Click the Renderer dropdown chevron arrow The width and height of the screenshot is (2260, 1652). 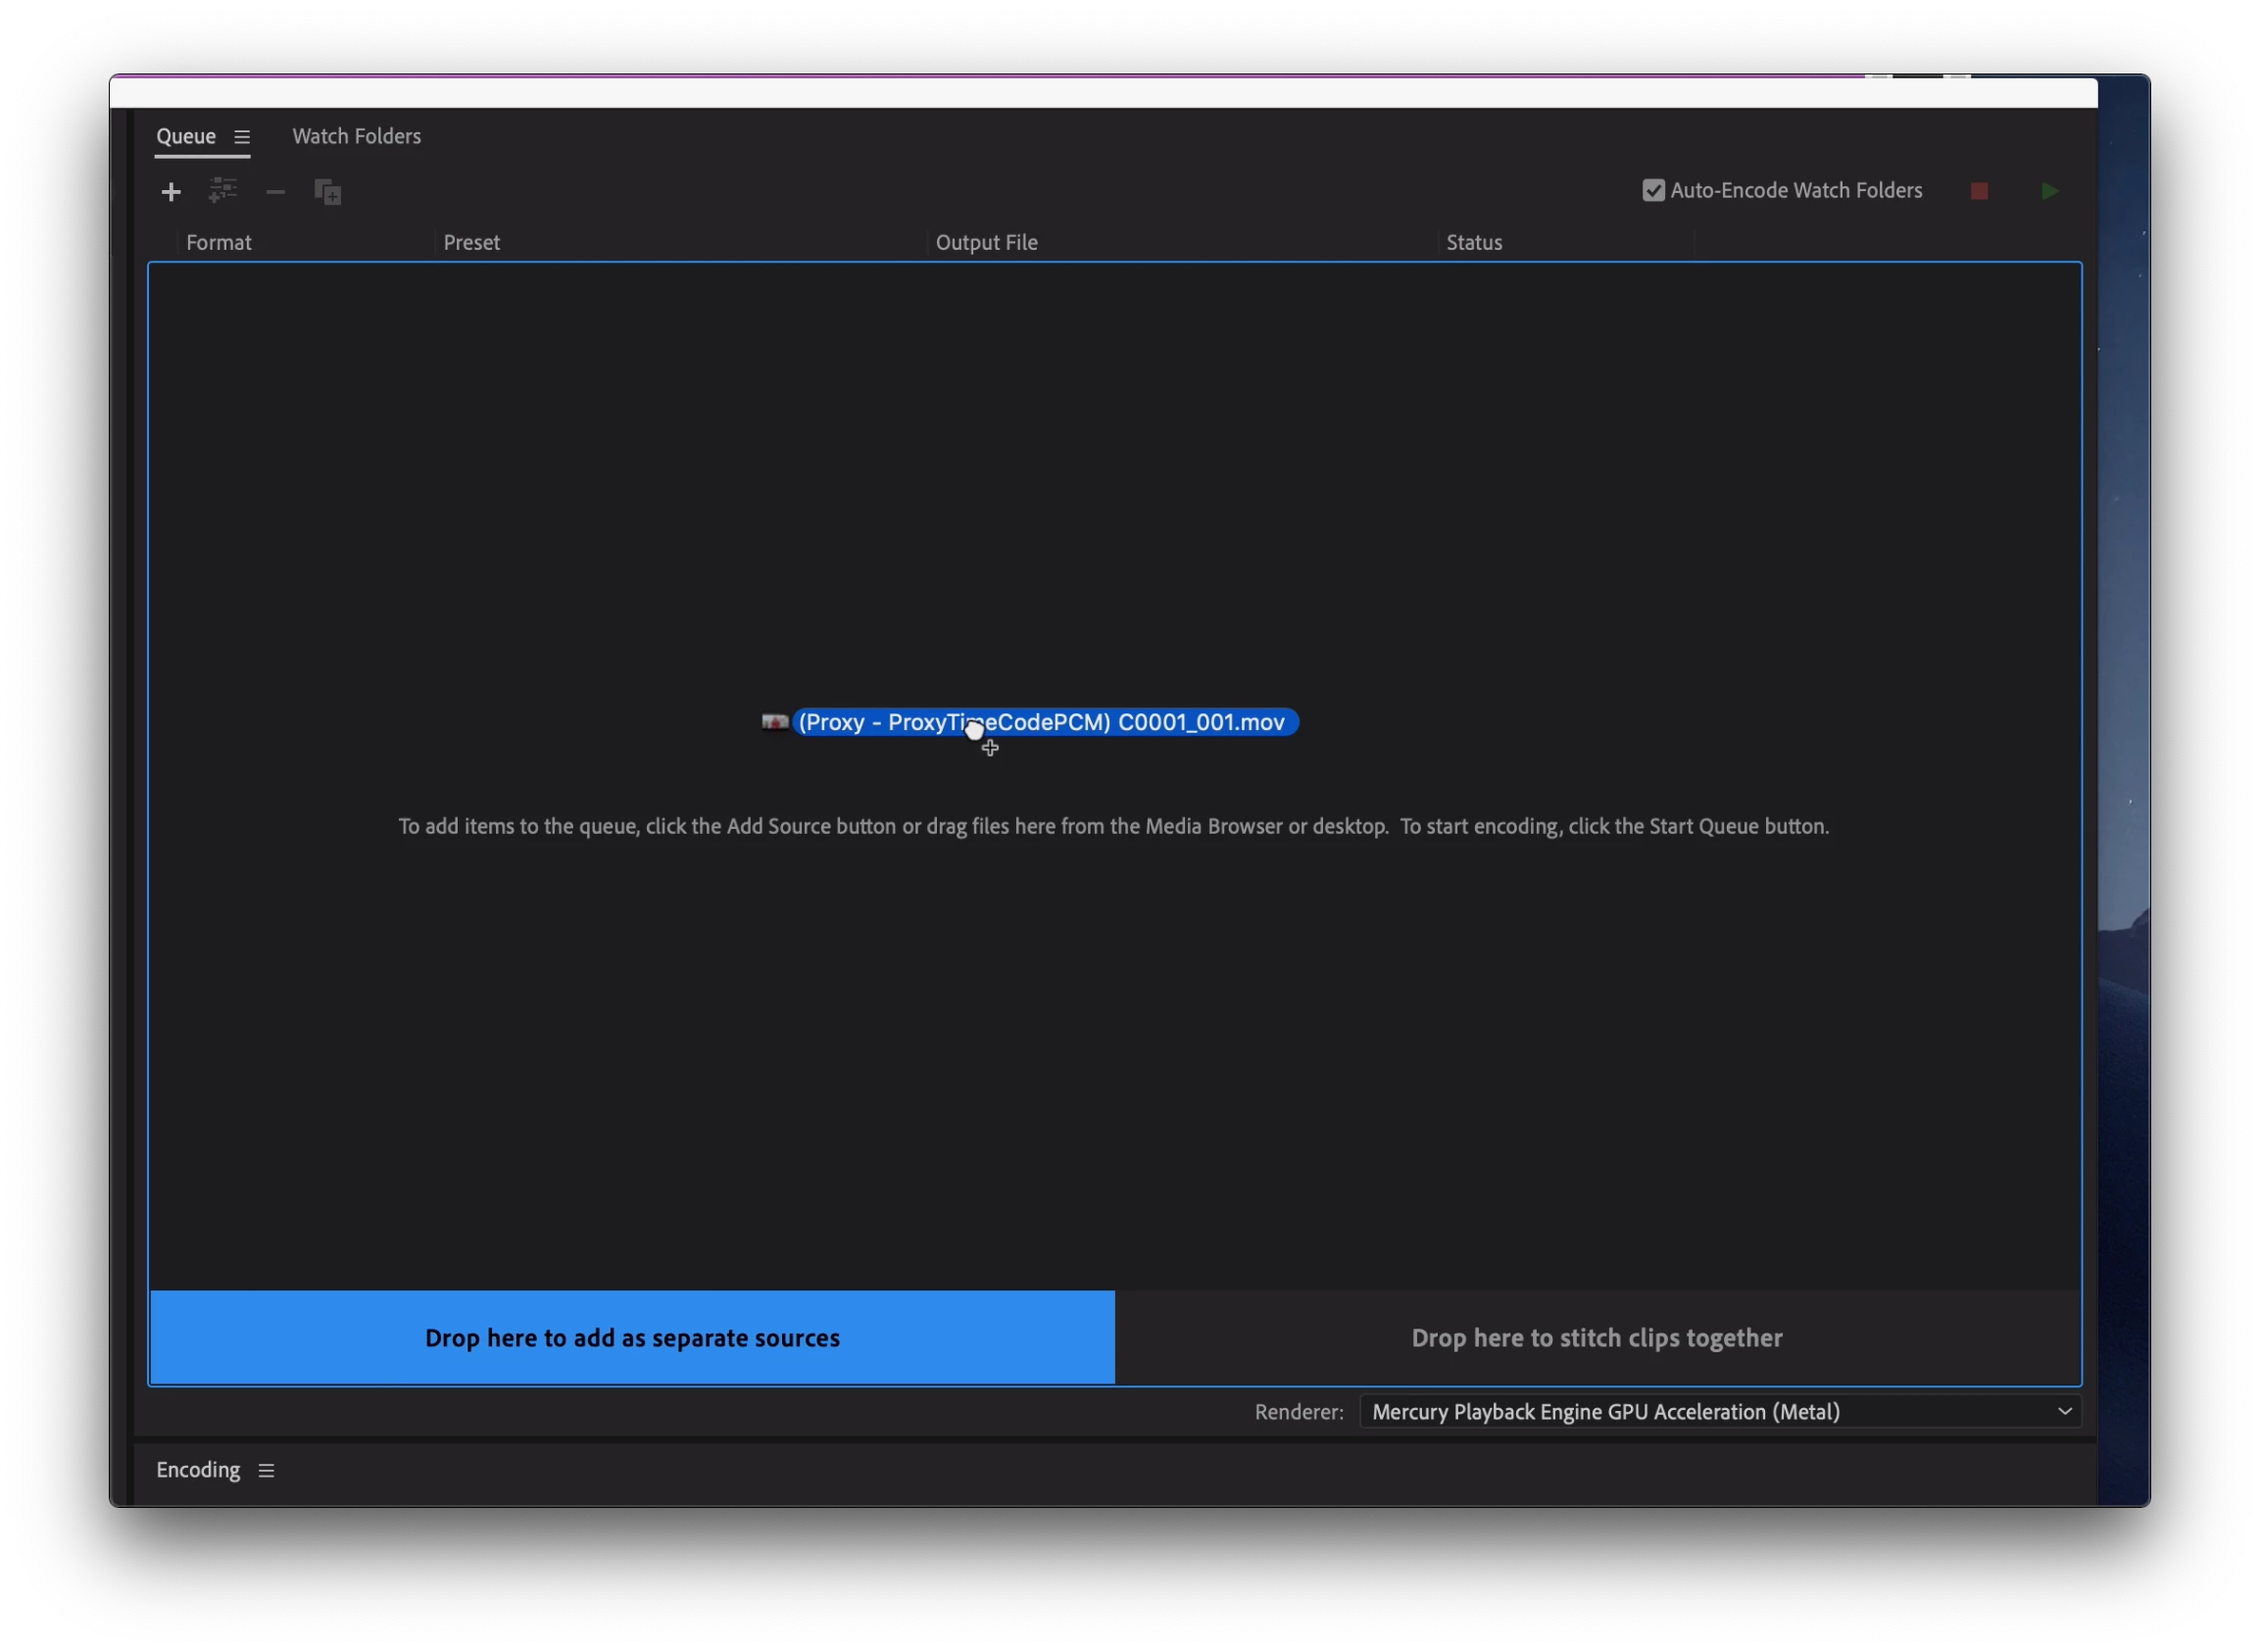pyautogui.click(x=2064, y=1411)
